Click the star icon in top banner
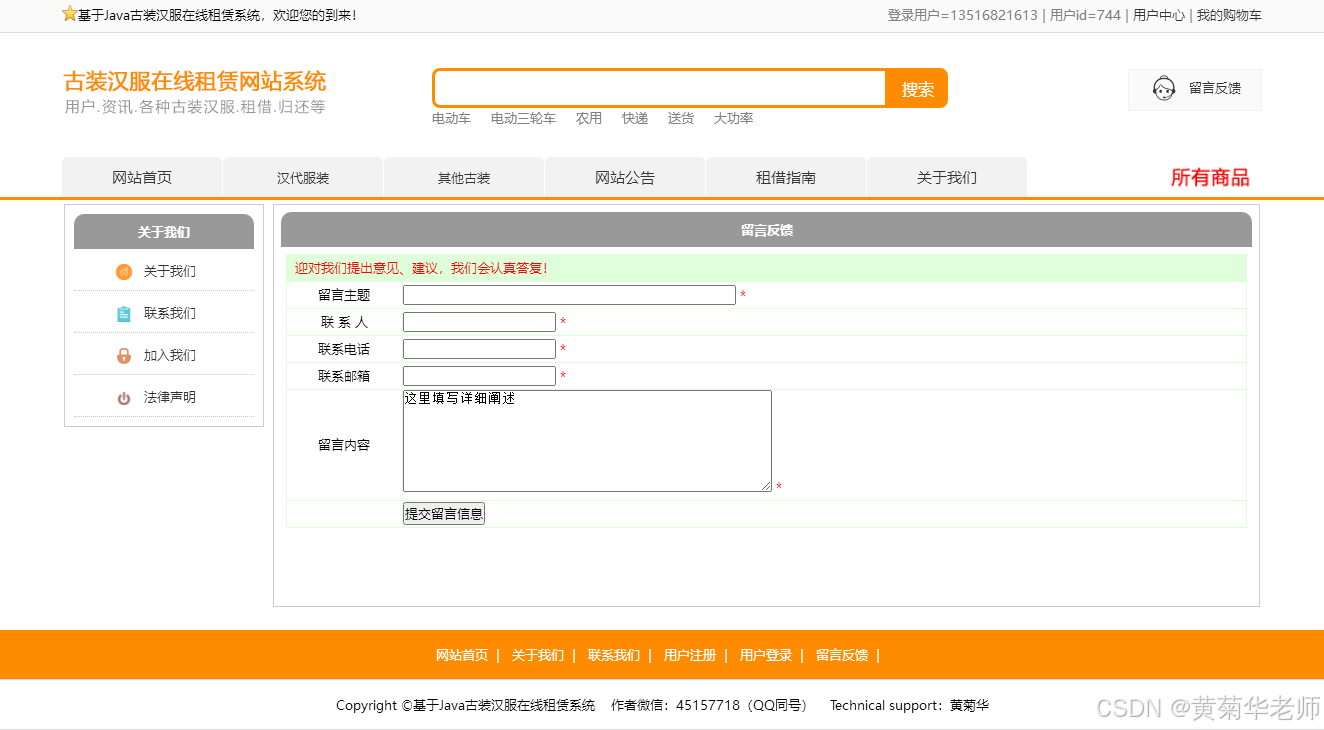 pos(70,14)
